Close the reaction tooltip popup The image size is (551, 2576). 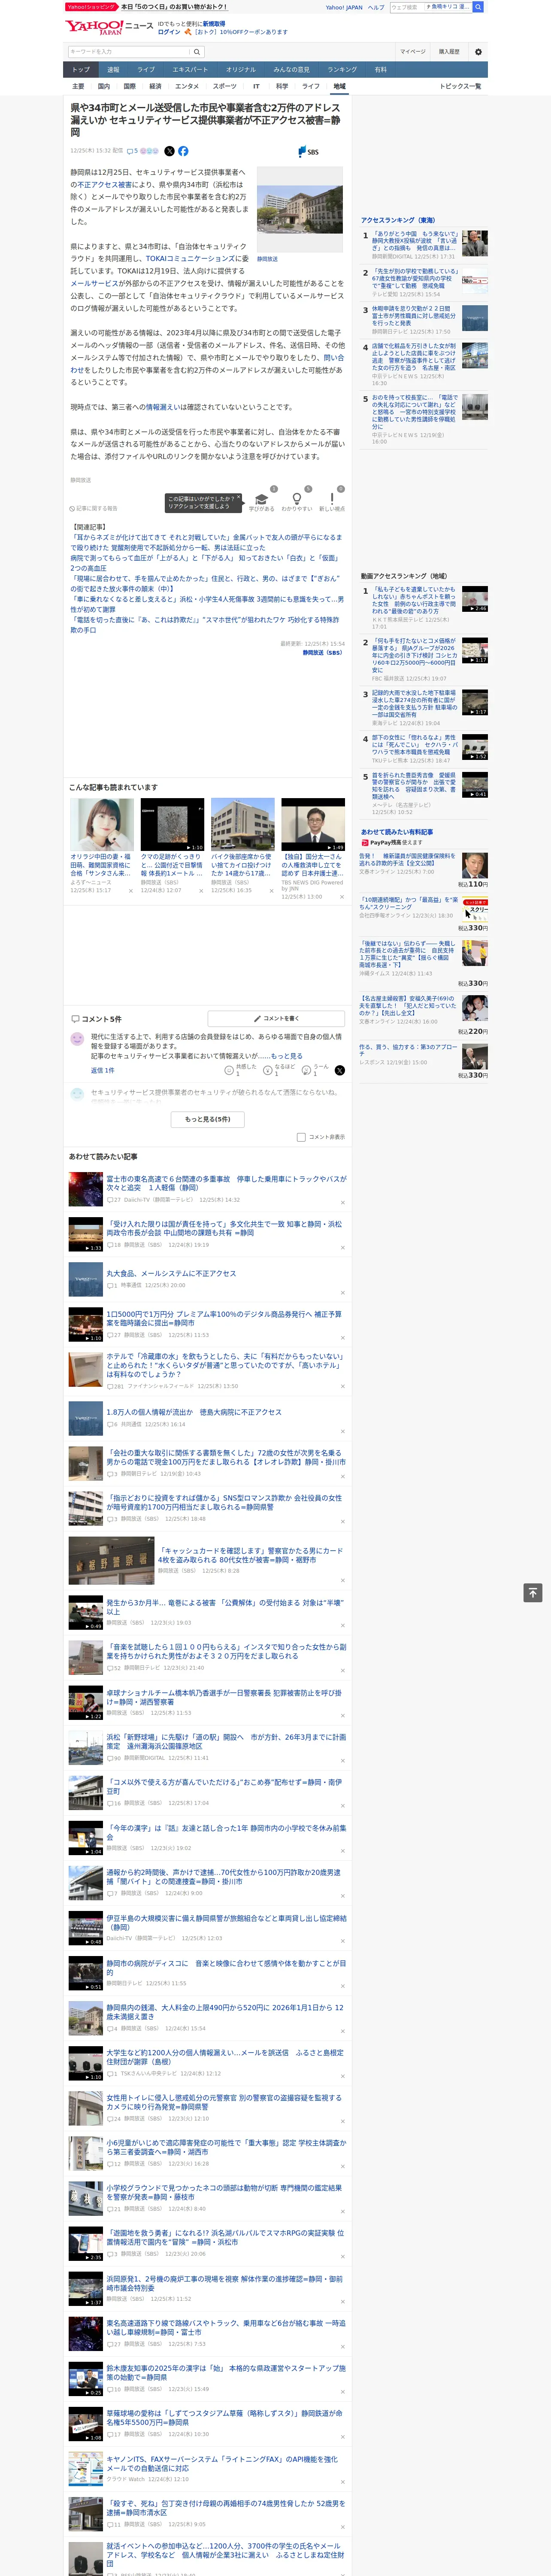click(x=239, y=498)
